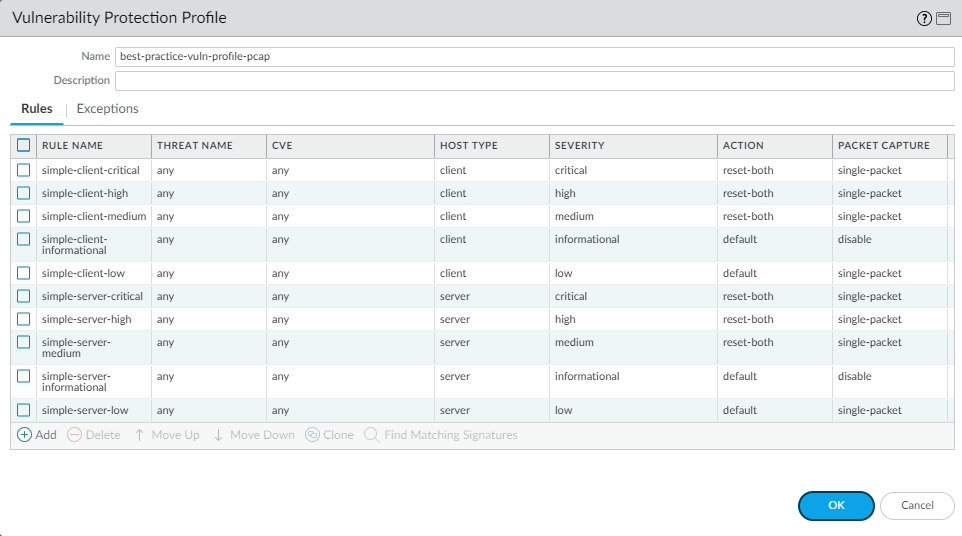
Task: Sort by the Severity column header
Action: coord(580,146)
